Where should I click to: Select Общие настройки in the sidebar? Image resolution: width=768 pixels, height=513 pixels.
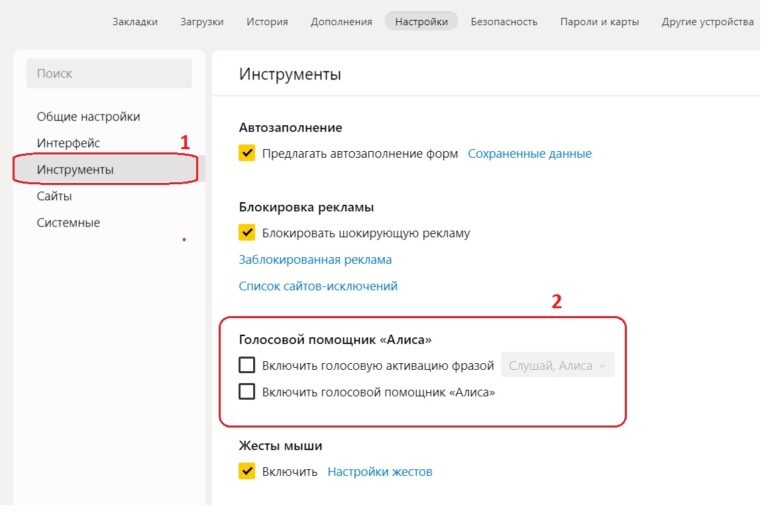pos(88,117)
